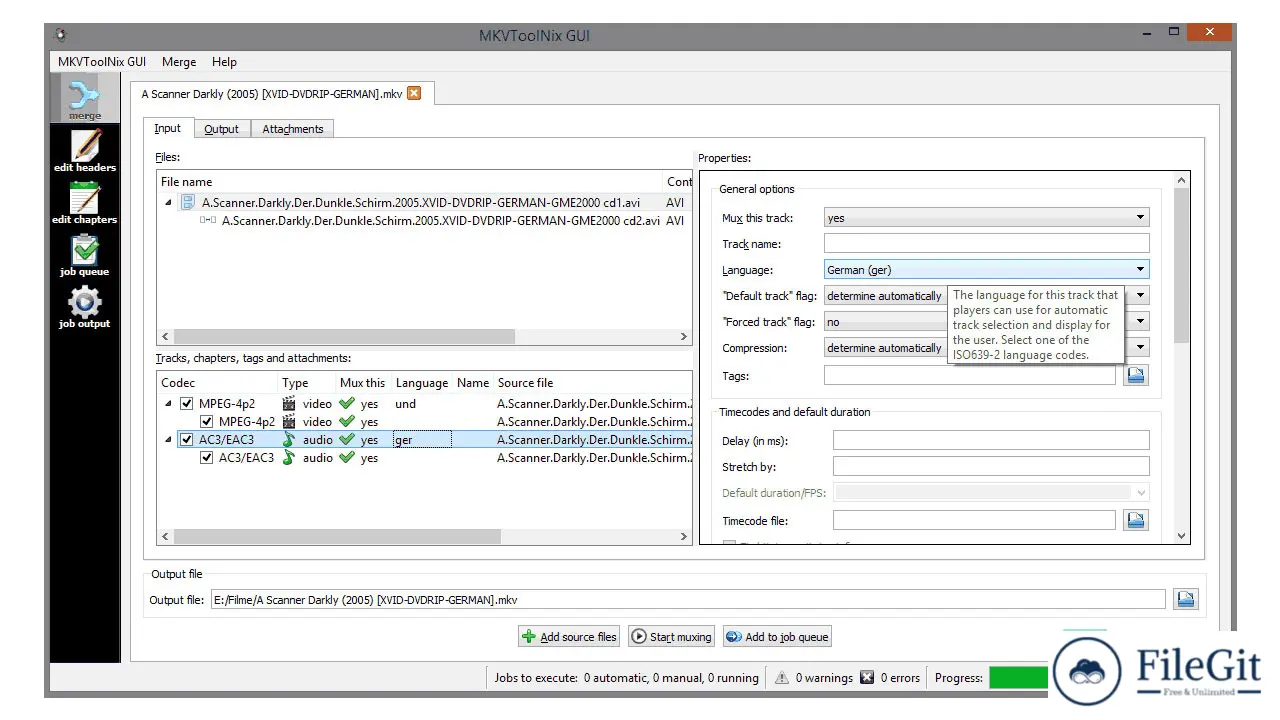Open the Merge menu
Image resolution: width=1280 pixels, height=720 pixels.
tap(179, 62)
